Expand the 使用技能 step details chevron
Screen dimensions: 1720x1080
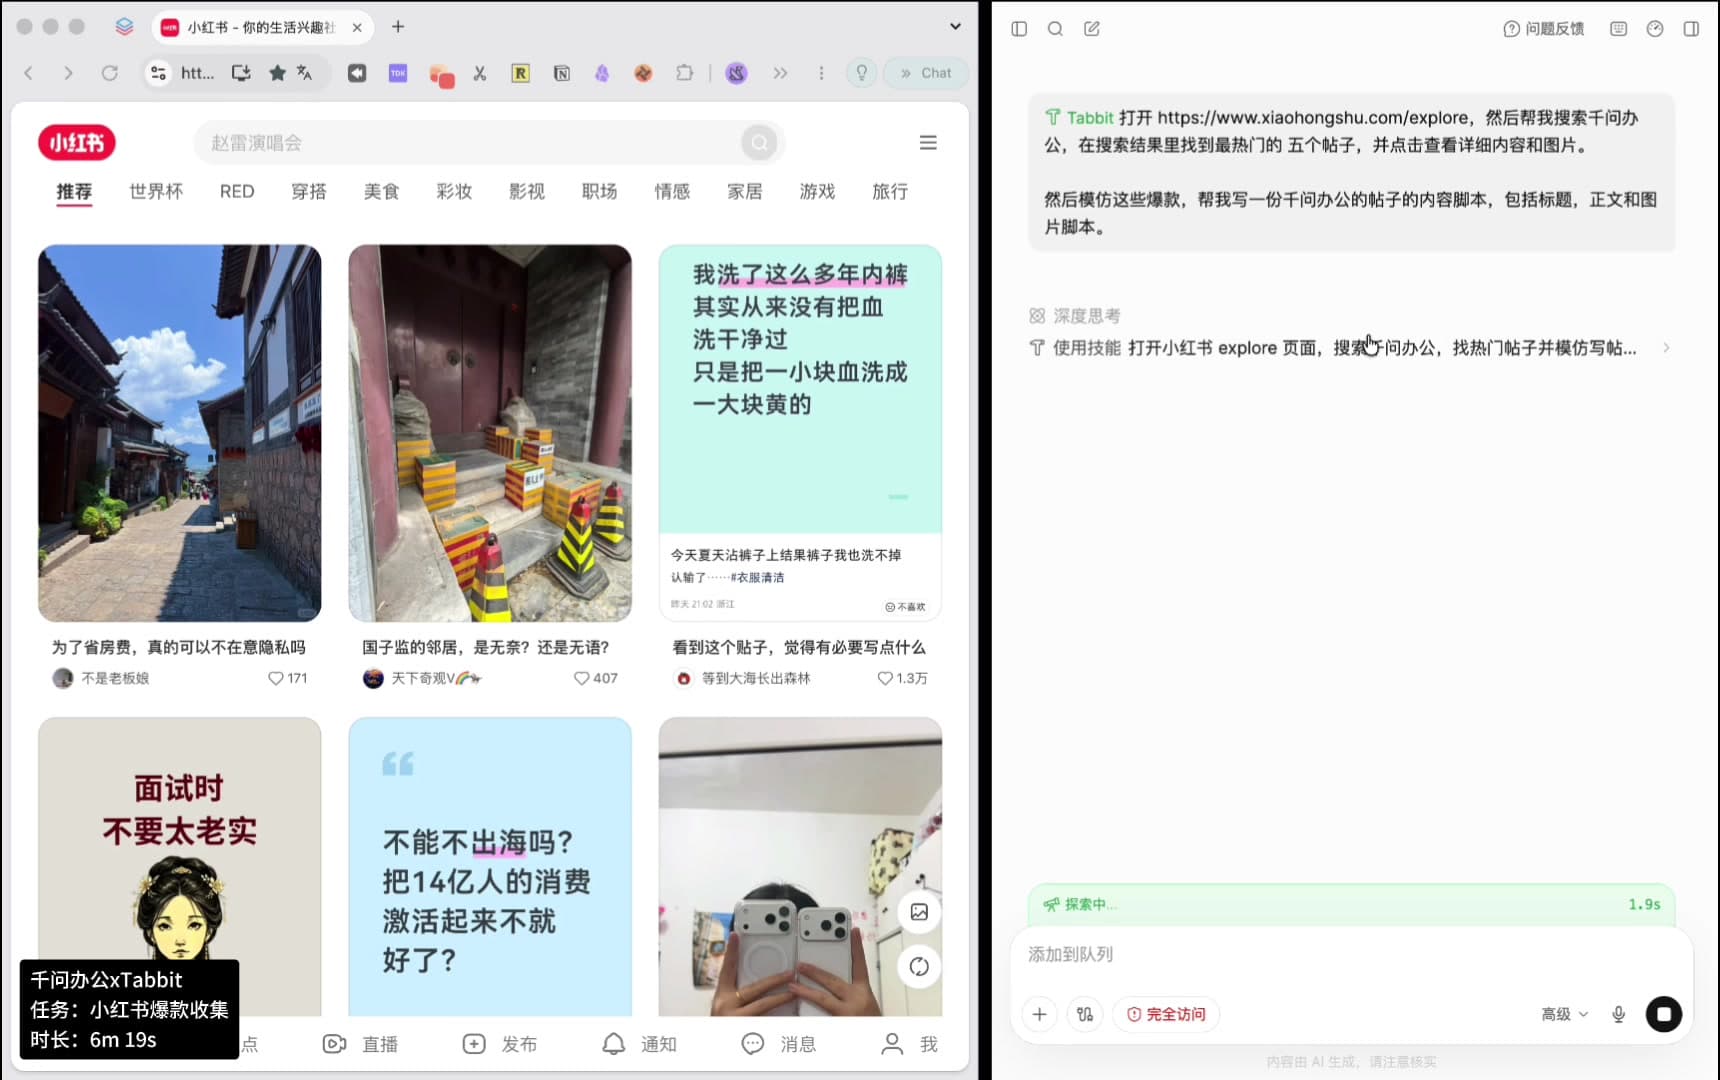point(1666,348)
